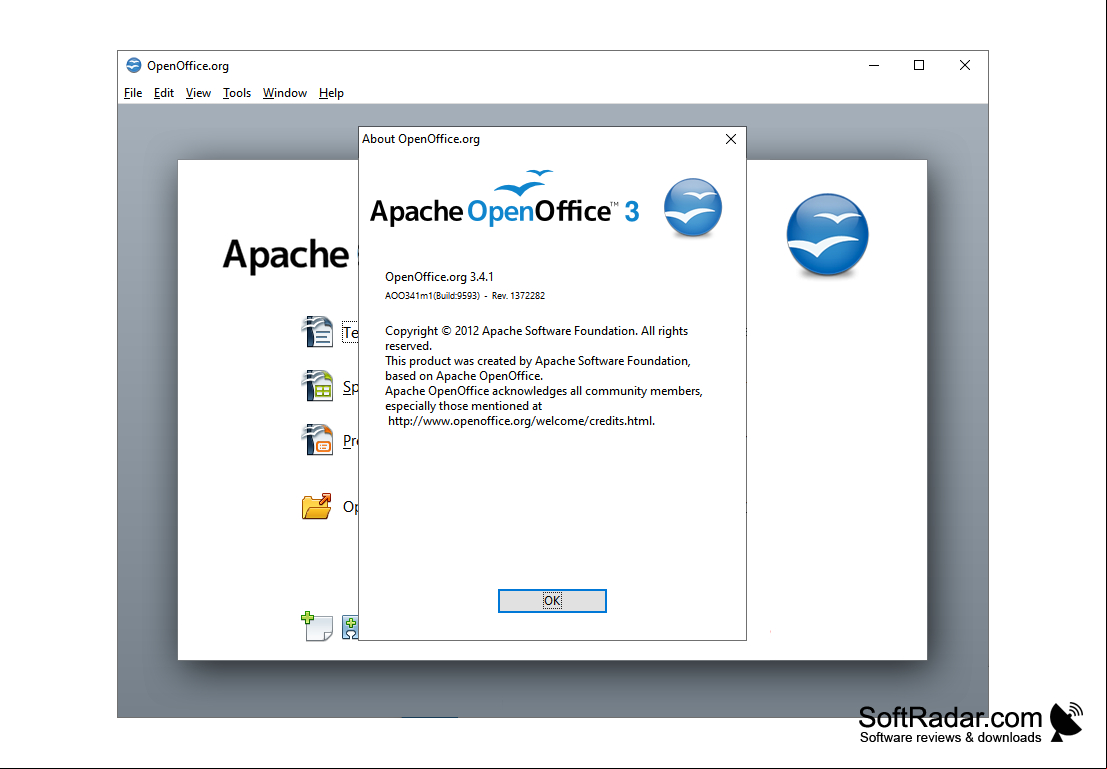Click the Extensions puzzle icon in Start Center
The image size is (1107, 769).
click(350, 627)
